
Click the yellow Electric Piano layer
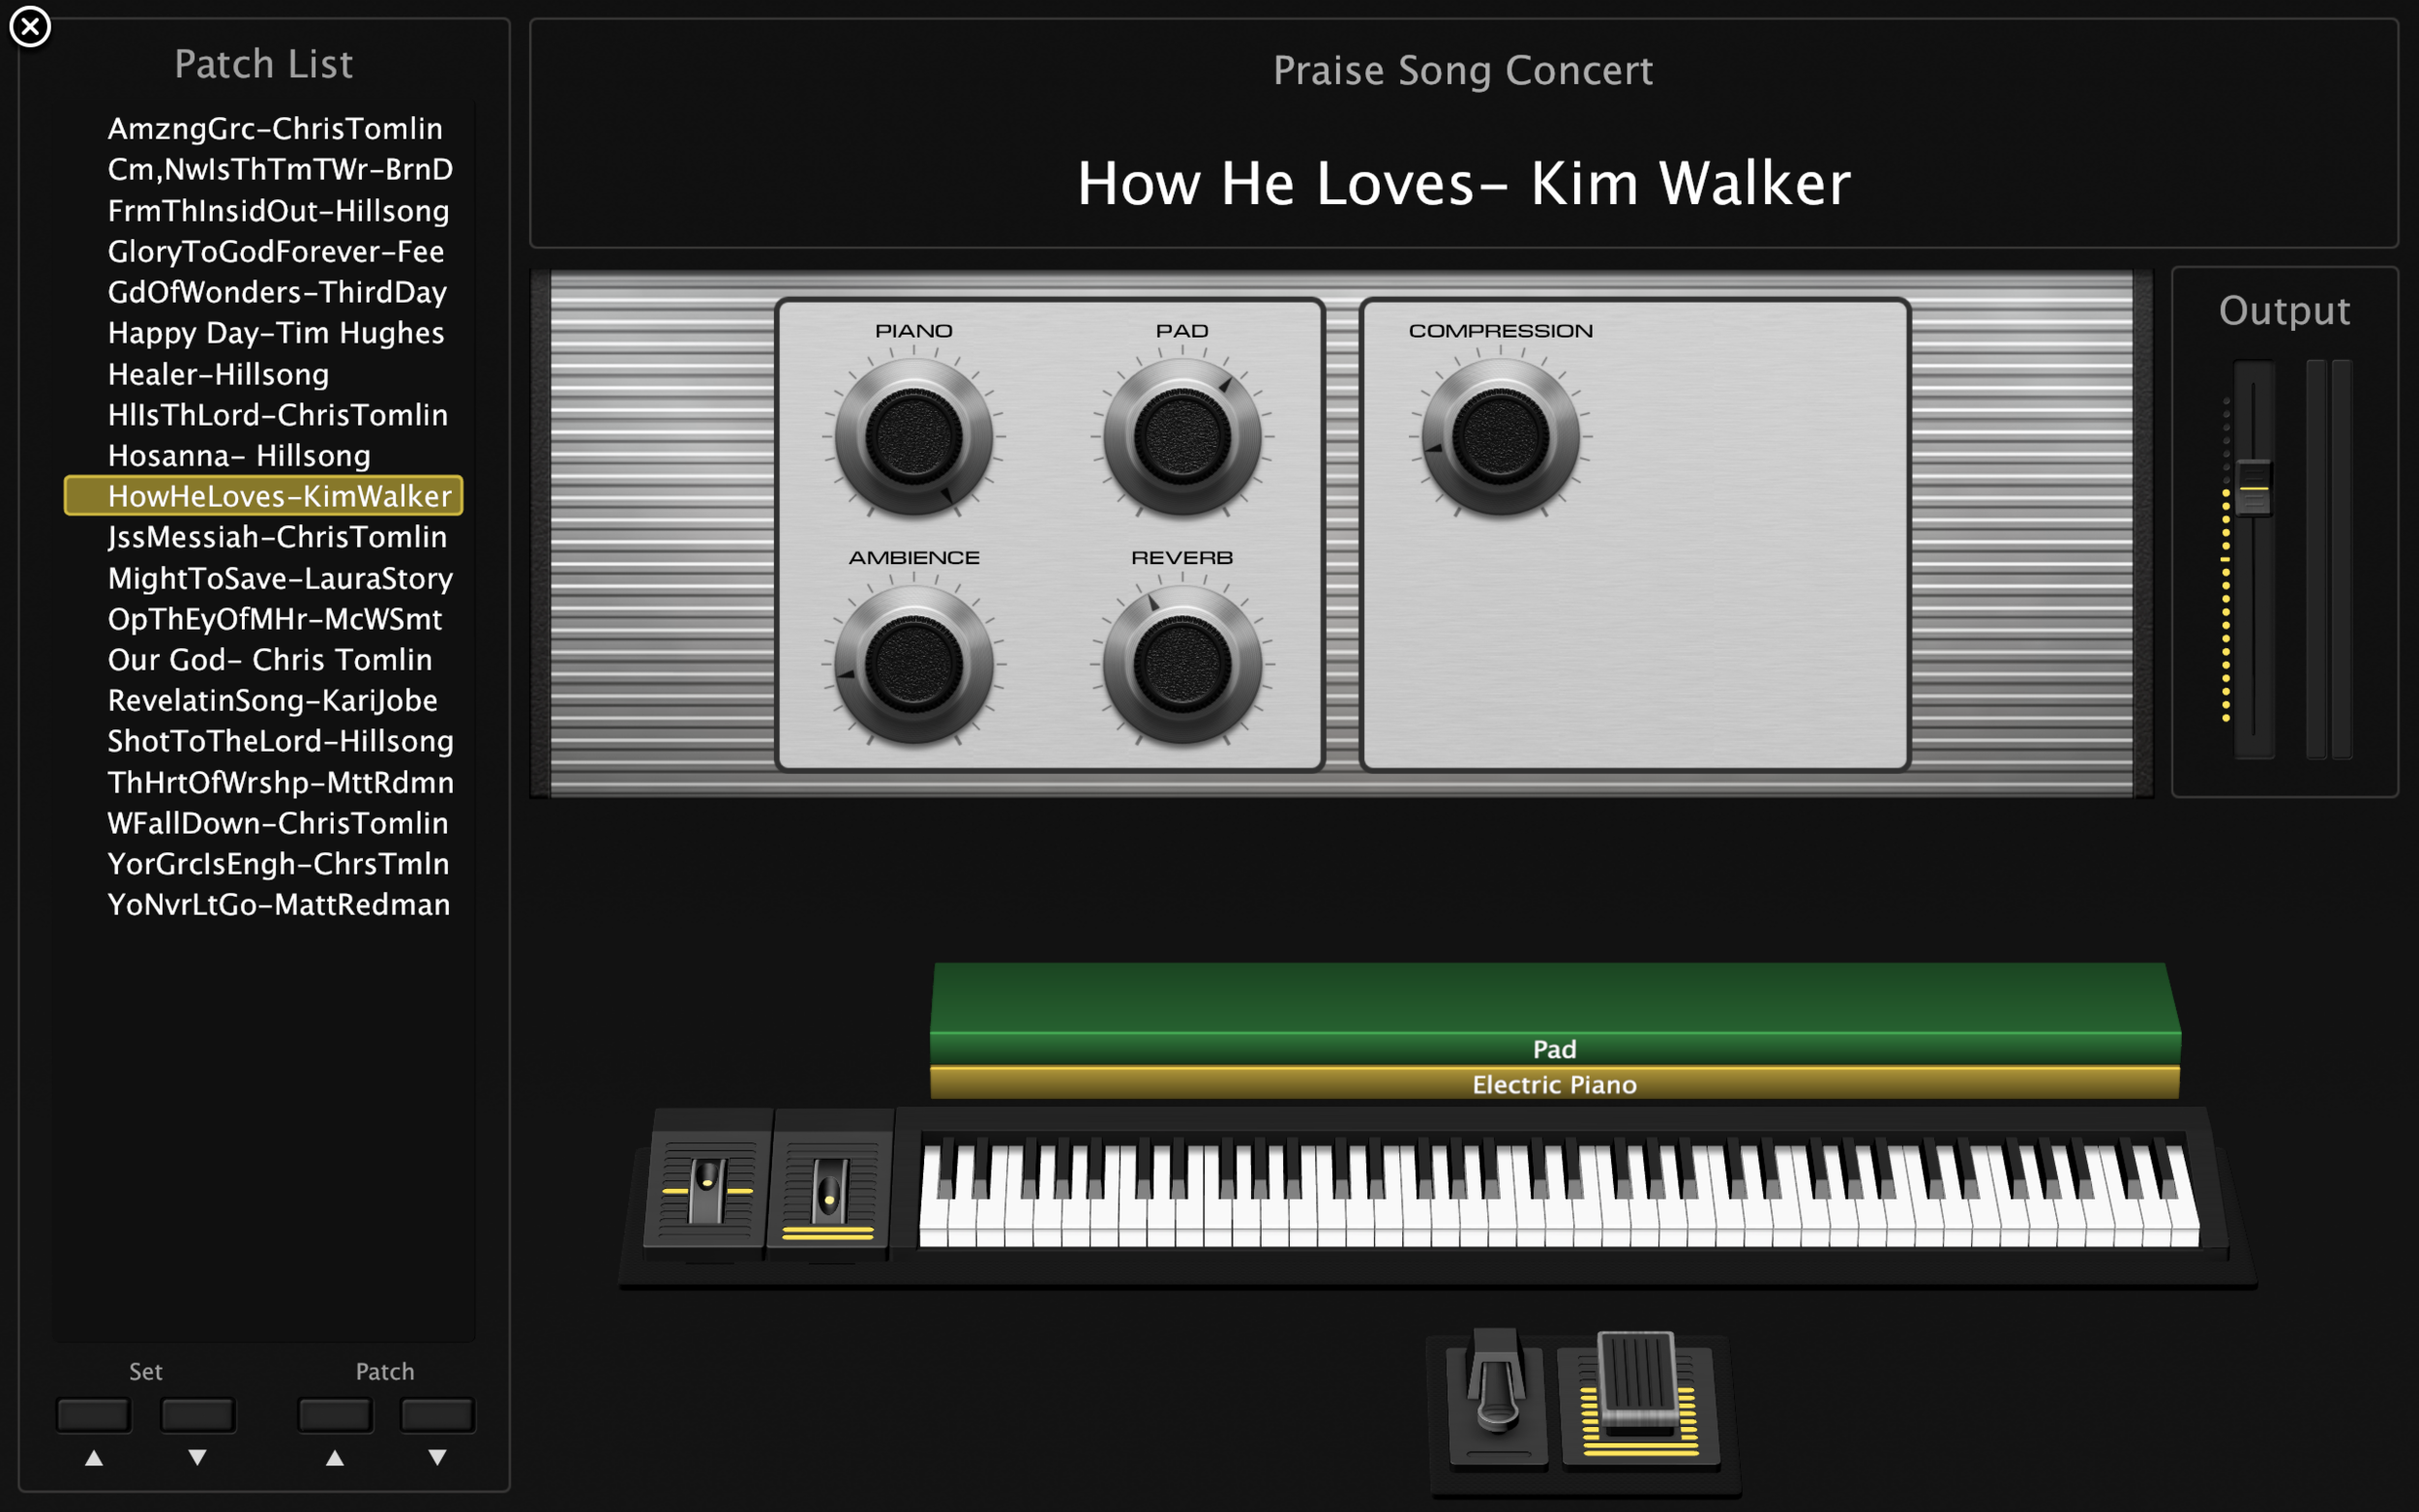click(1555, 1084)
